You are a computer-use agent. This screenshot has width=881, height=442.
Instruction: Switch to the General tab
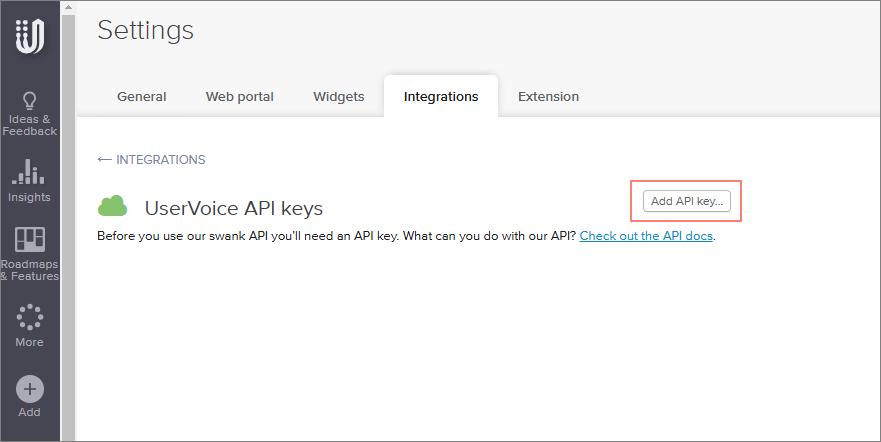pyautogui.click(x=142, y=97)
